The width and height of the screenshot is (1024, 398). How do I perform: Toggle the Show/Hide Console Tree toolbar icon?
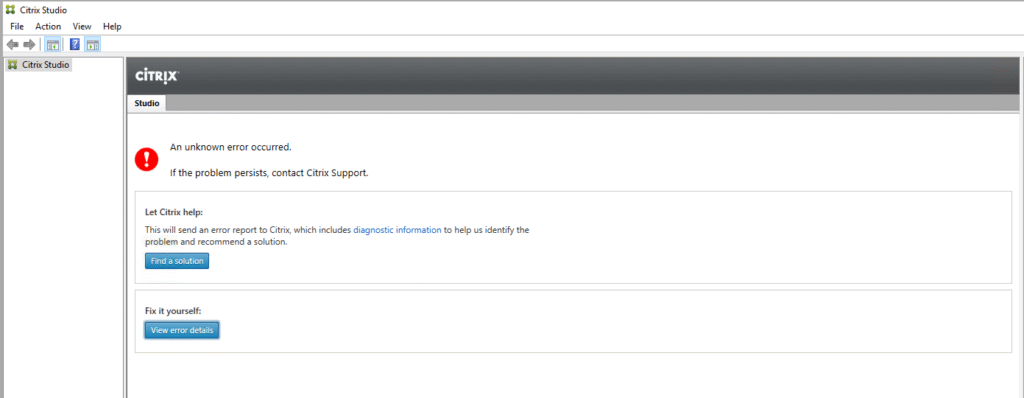click(53, 44)
